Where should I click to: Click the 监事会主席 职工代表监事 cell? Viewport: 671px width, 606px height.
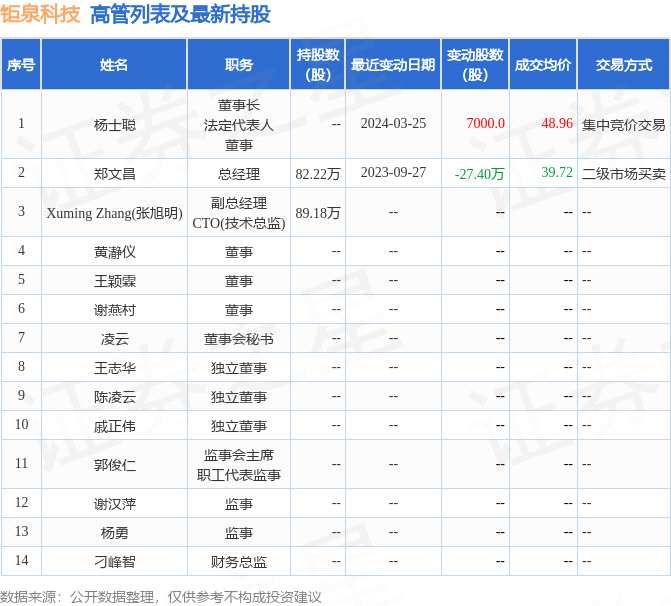pos(238,465)
